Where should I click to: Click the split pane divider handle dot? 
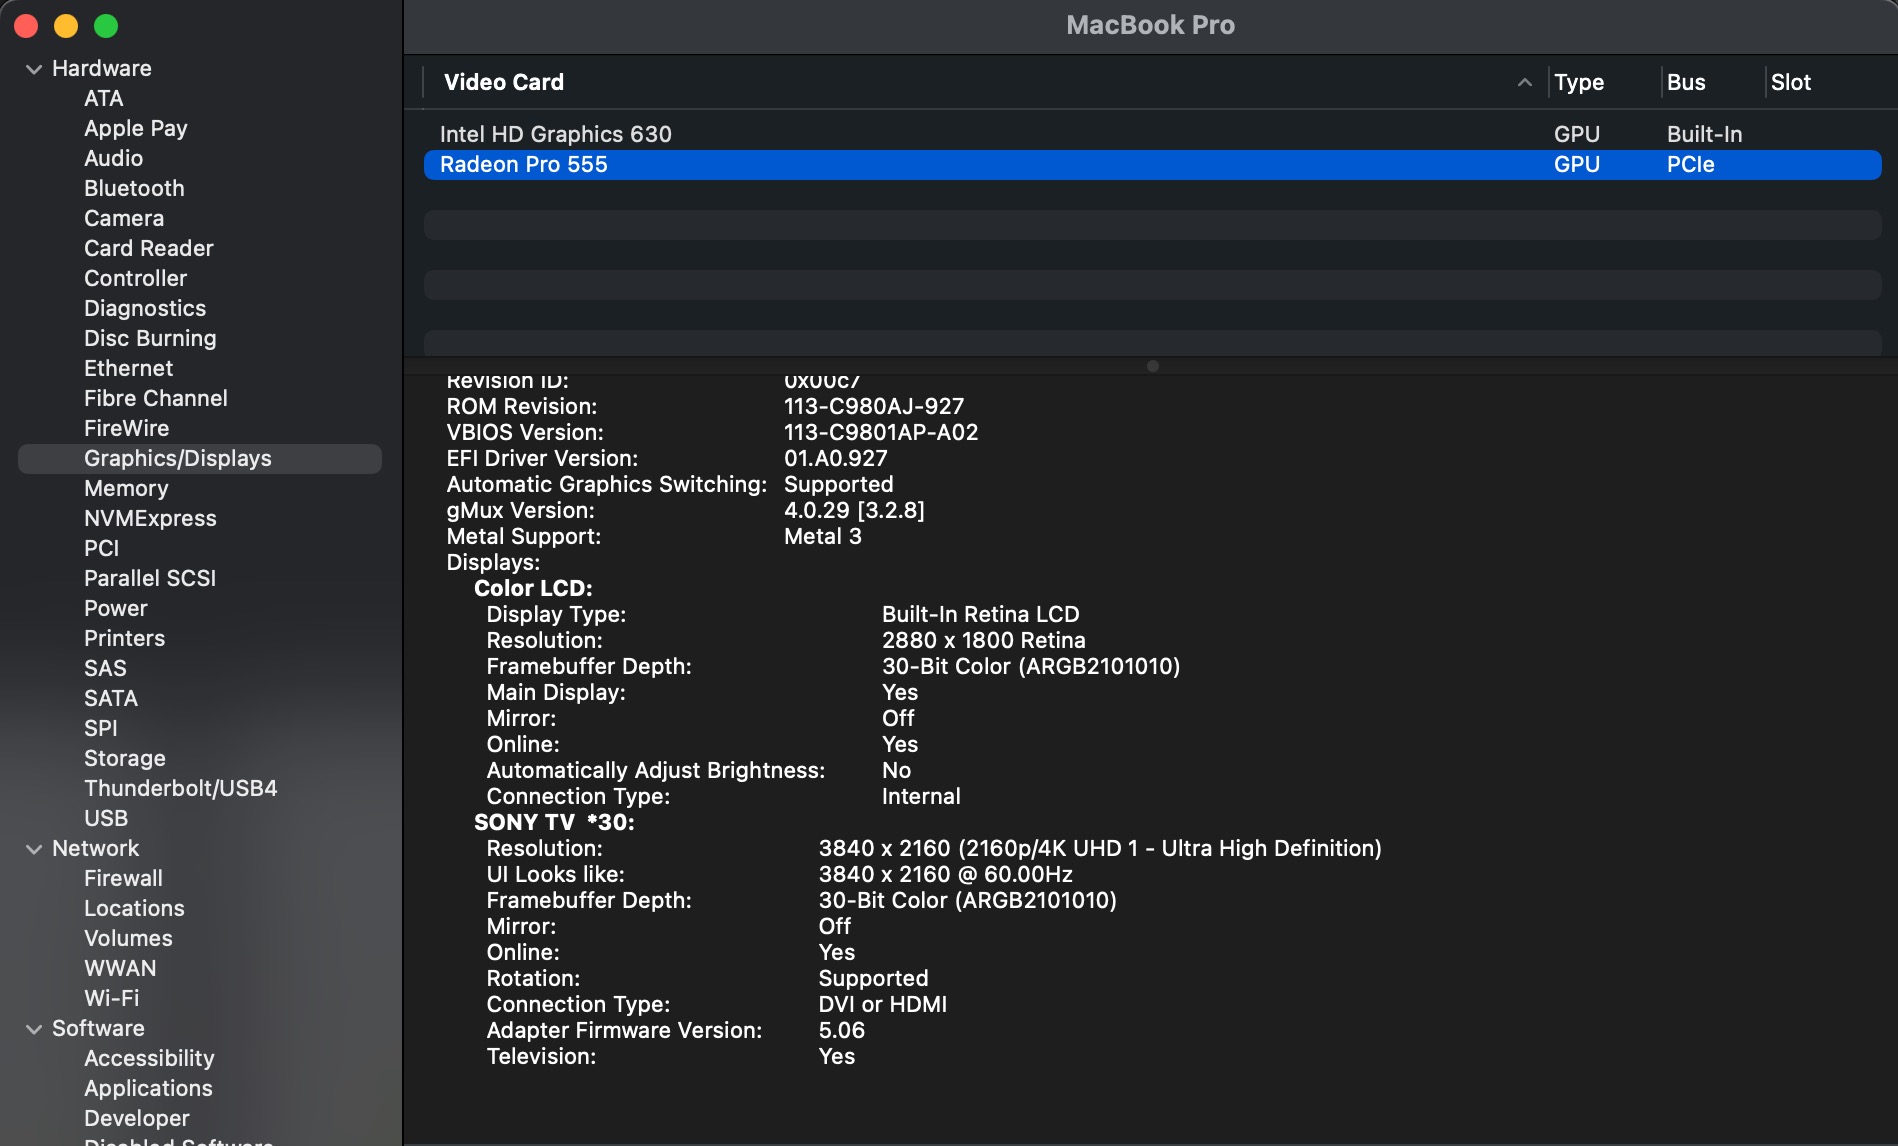click(x=1152, y=366)
